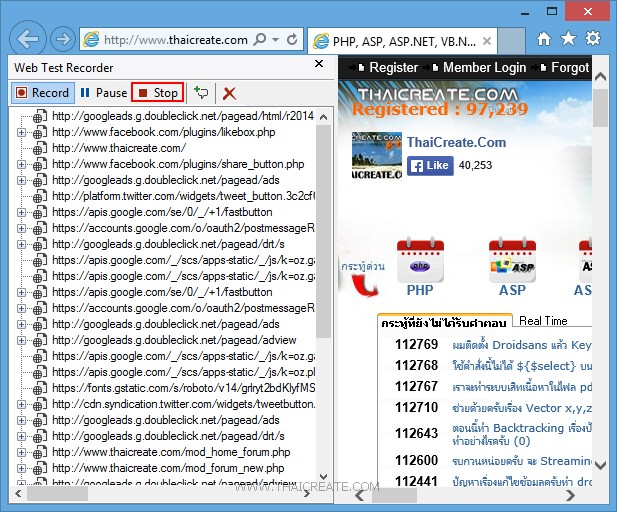Click the web page scroll up arrow

point(600,76)
